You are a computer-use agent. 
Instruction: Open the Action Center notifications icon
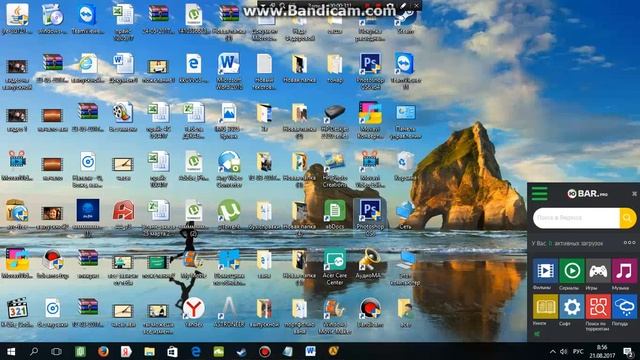tap(628, 351)
